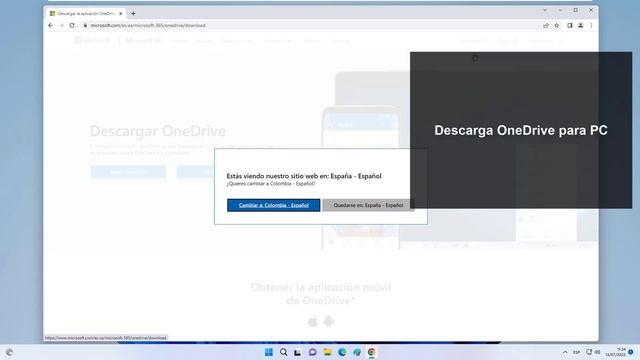Open the Chrome profile icon
Viewport: 640px width, 360px height.
(x=580, y=25)
